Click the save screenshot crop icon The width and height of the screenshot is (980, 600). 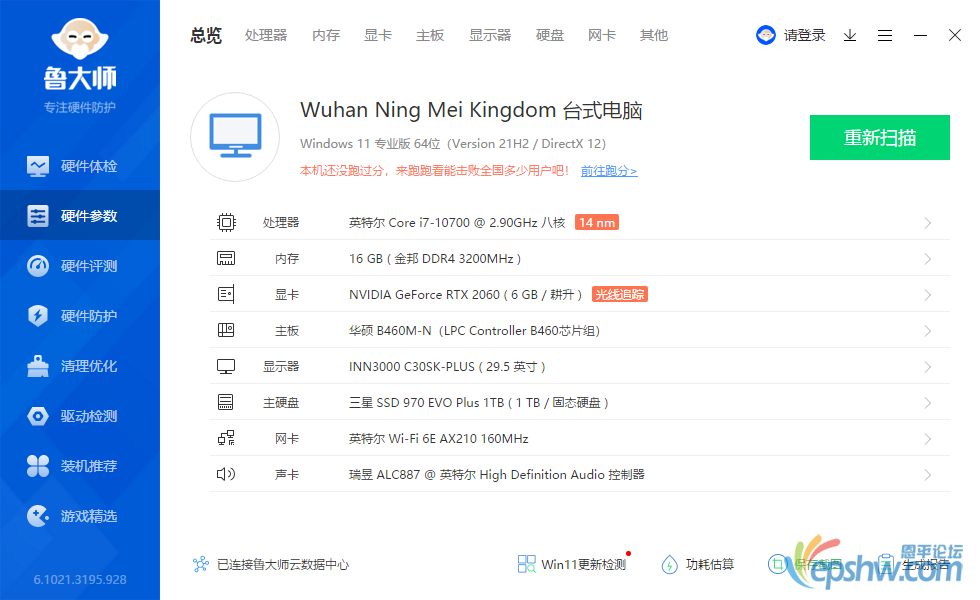(x=778, y=564)
